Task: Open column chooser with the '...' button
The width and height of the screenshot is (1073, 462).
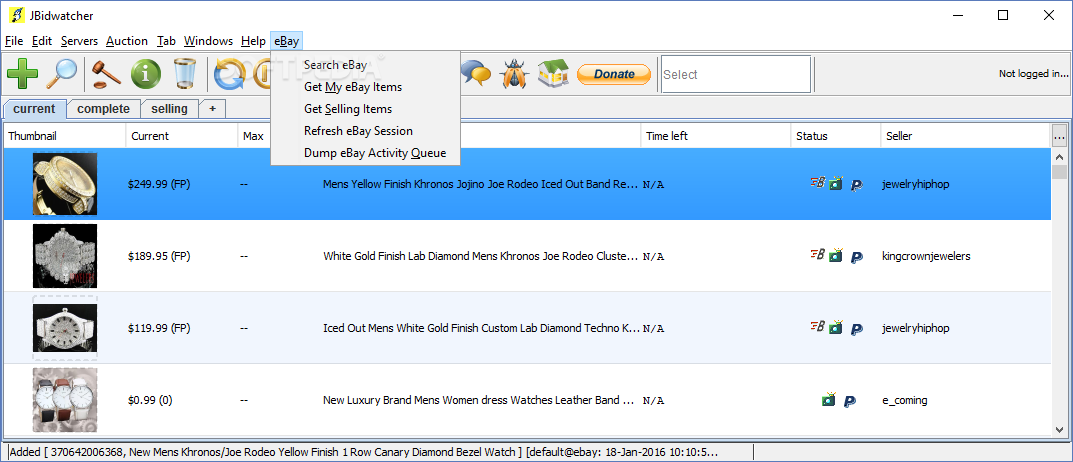Action: 1059,136
